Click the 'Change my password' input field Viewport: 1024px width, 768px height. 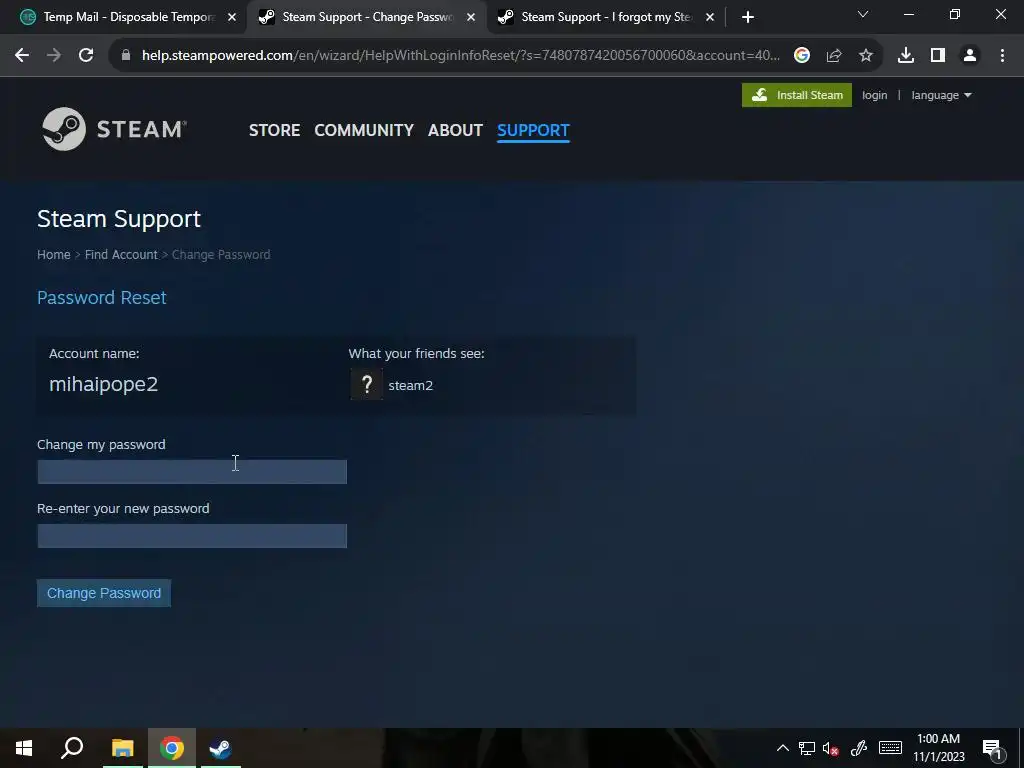pos(192,472)
